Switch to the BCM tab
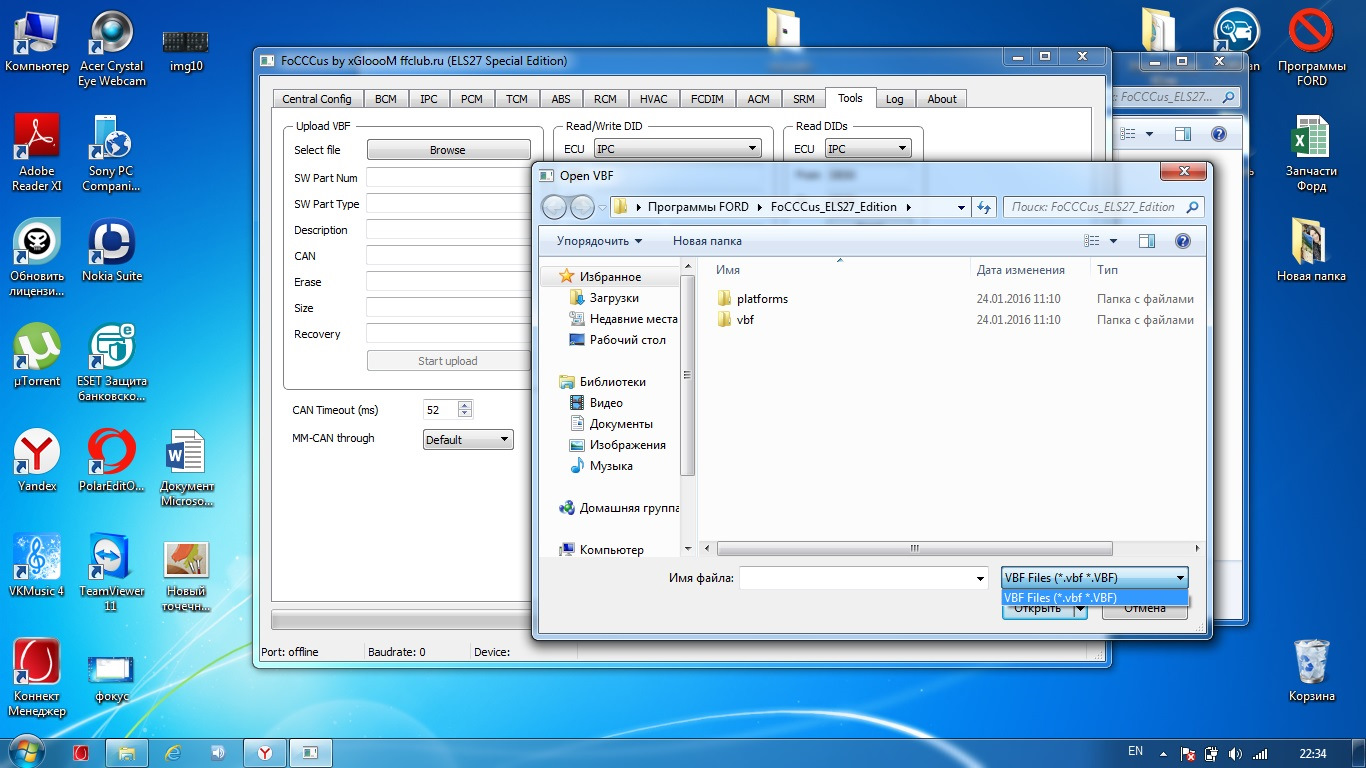Image resolution: width=1366 pixels, height=768 pixels. [x=385, y=99]
